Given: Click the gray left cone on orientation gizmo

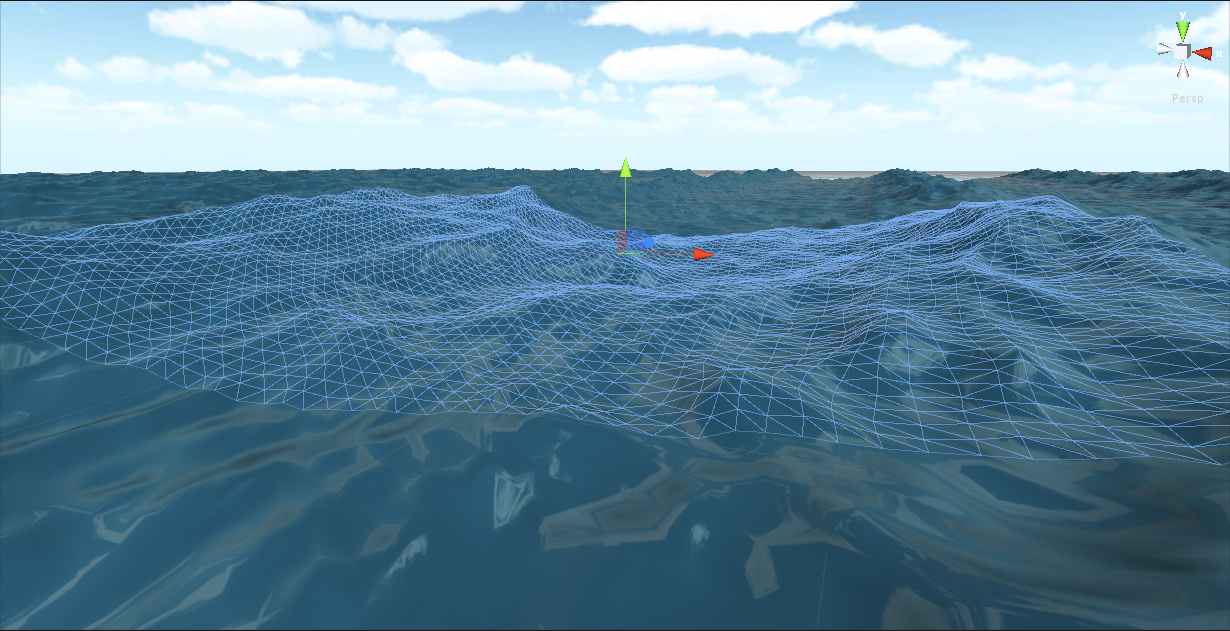Looking at the screenshot, I should pos(1164,48).
